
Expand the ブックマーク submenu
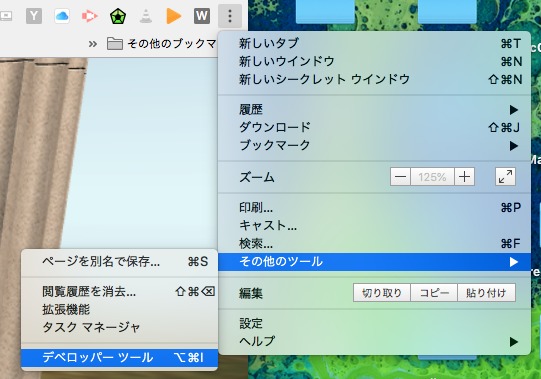[x=374, y=145]
